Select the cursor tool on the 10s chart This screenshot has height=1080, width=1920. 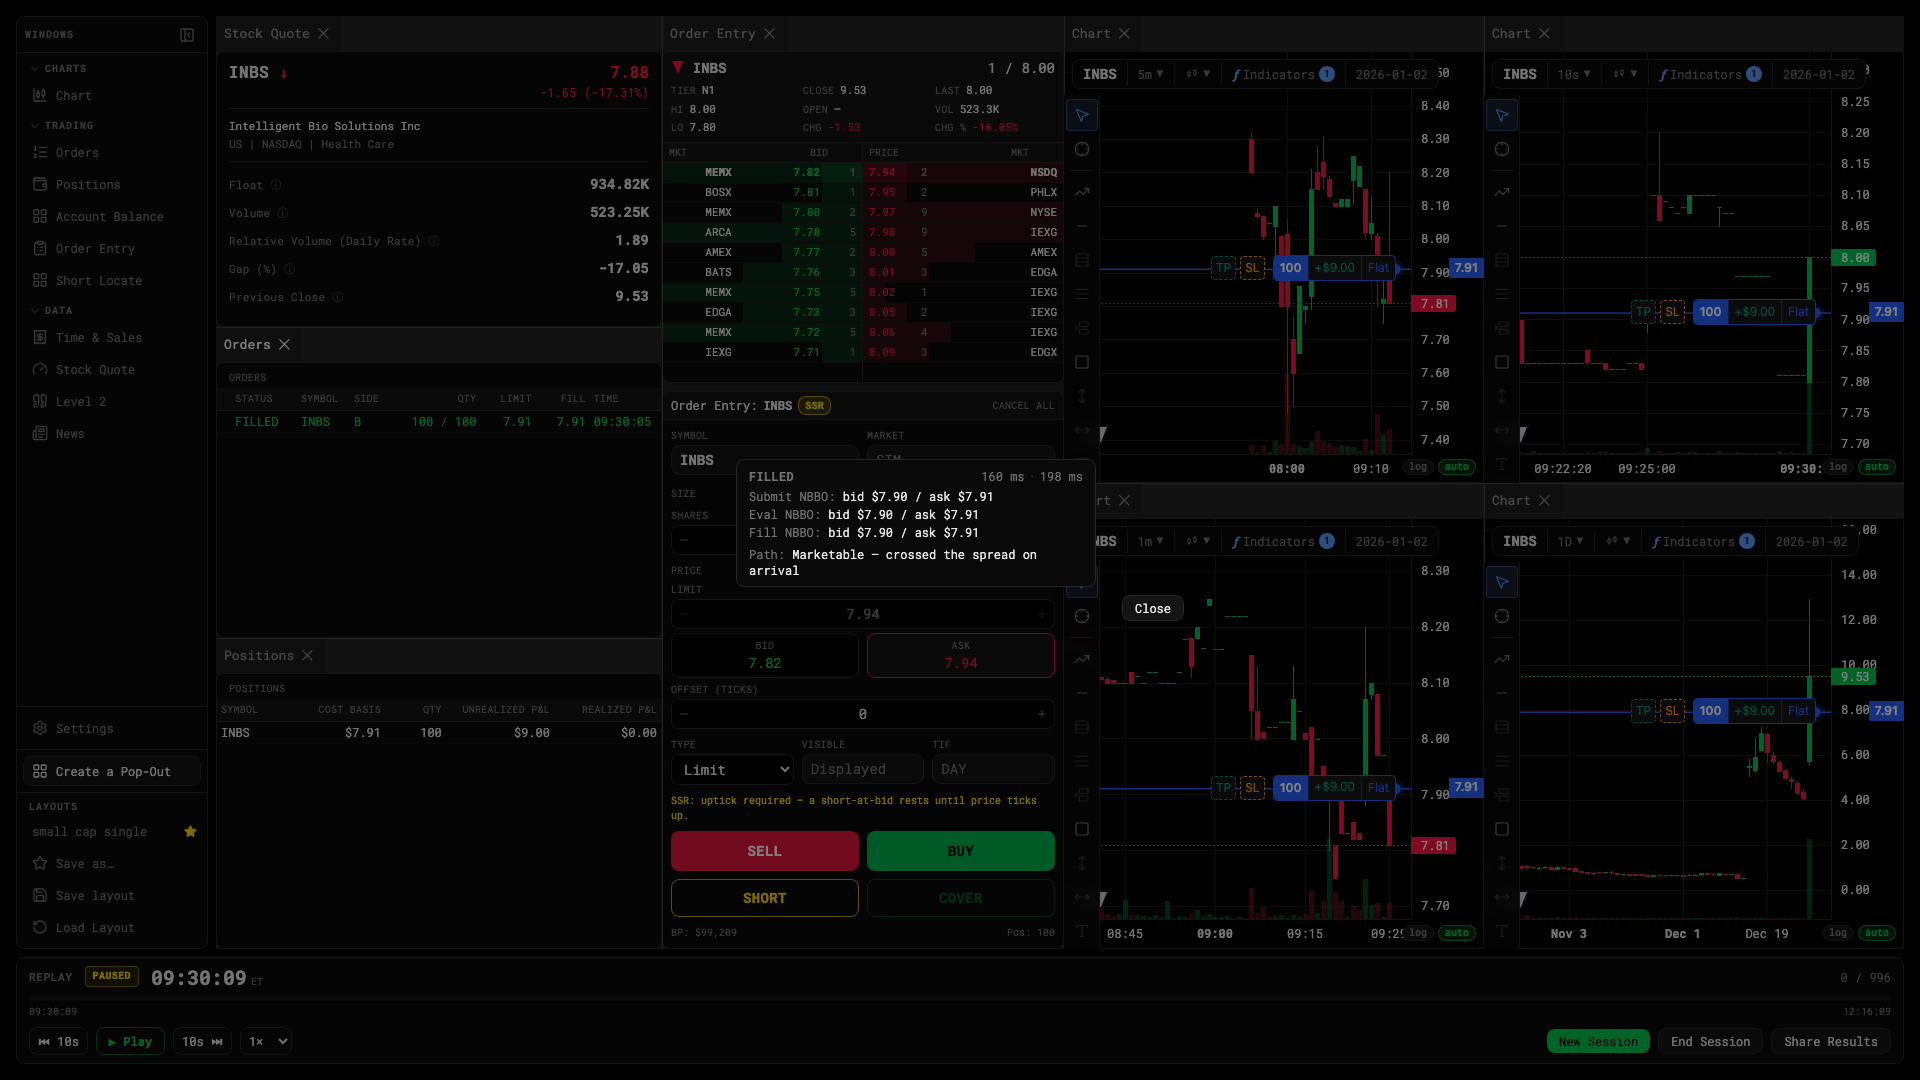tap(1502, 115)
